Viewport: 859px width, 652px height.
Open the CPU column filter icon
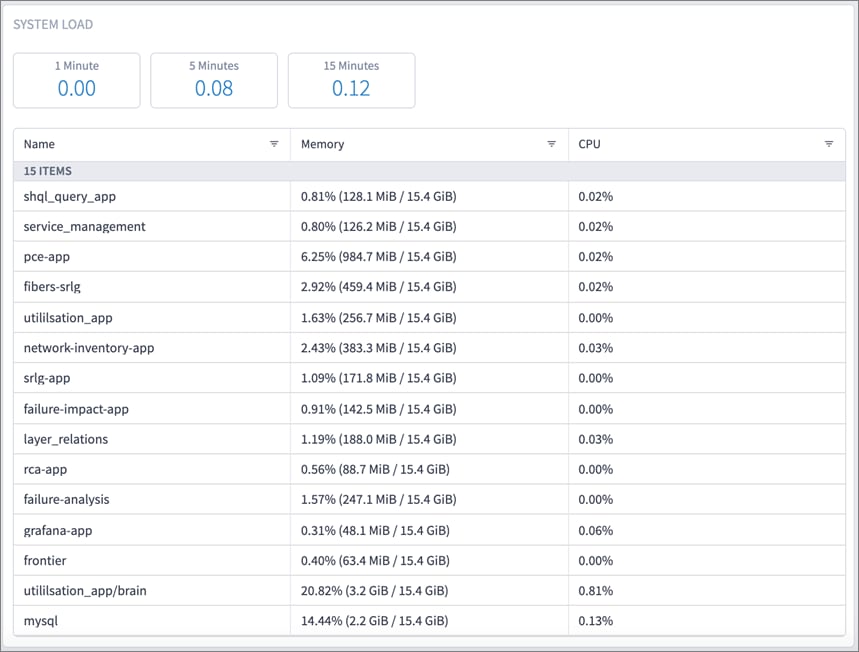coord(828,144)
